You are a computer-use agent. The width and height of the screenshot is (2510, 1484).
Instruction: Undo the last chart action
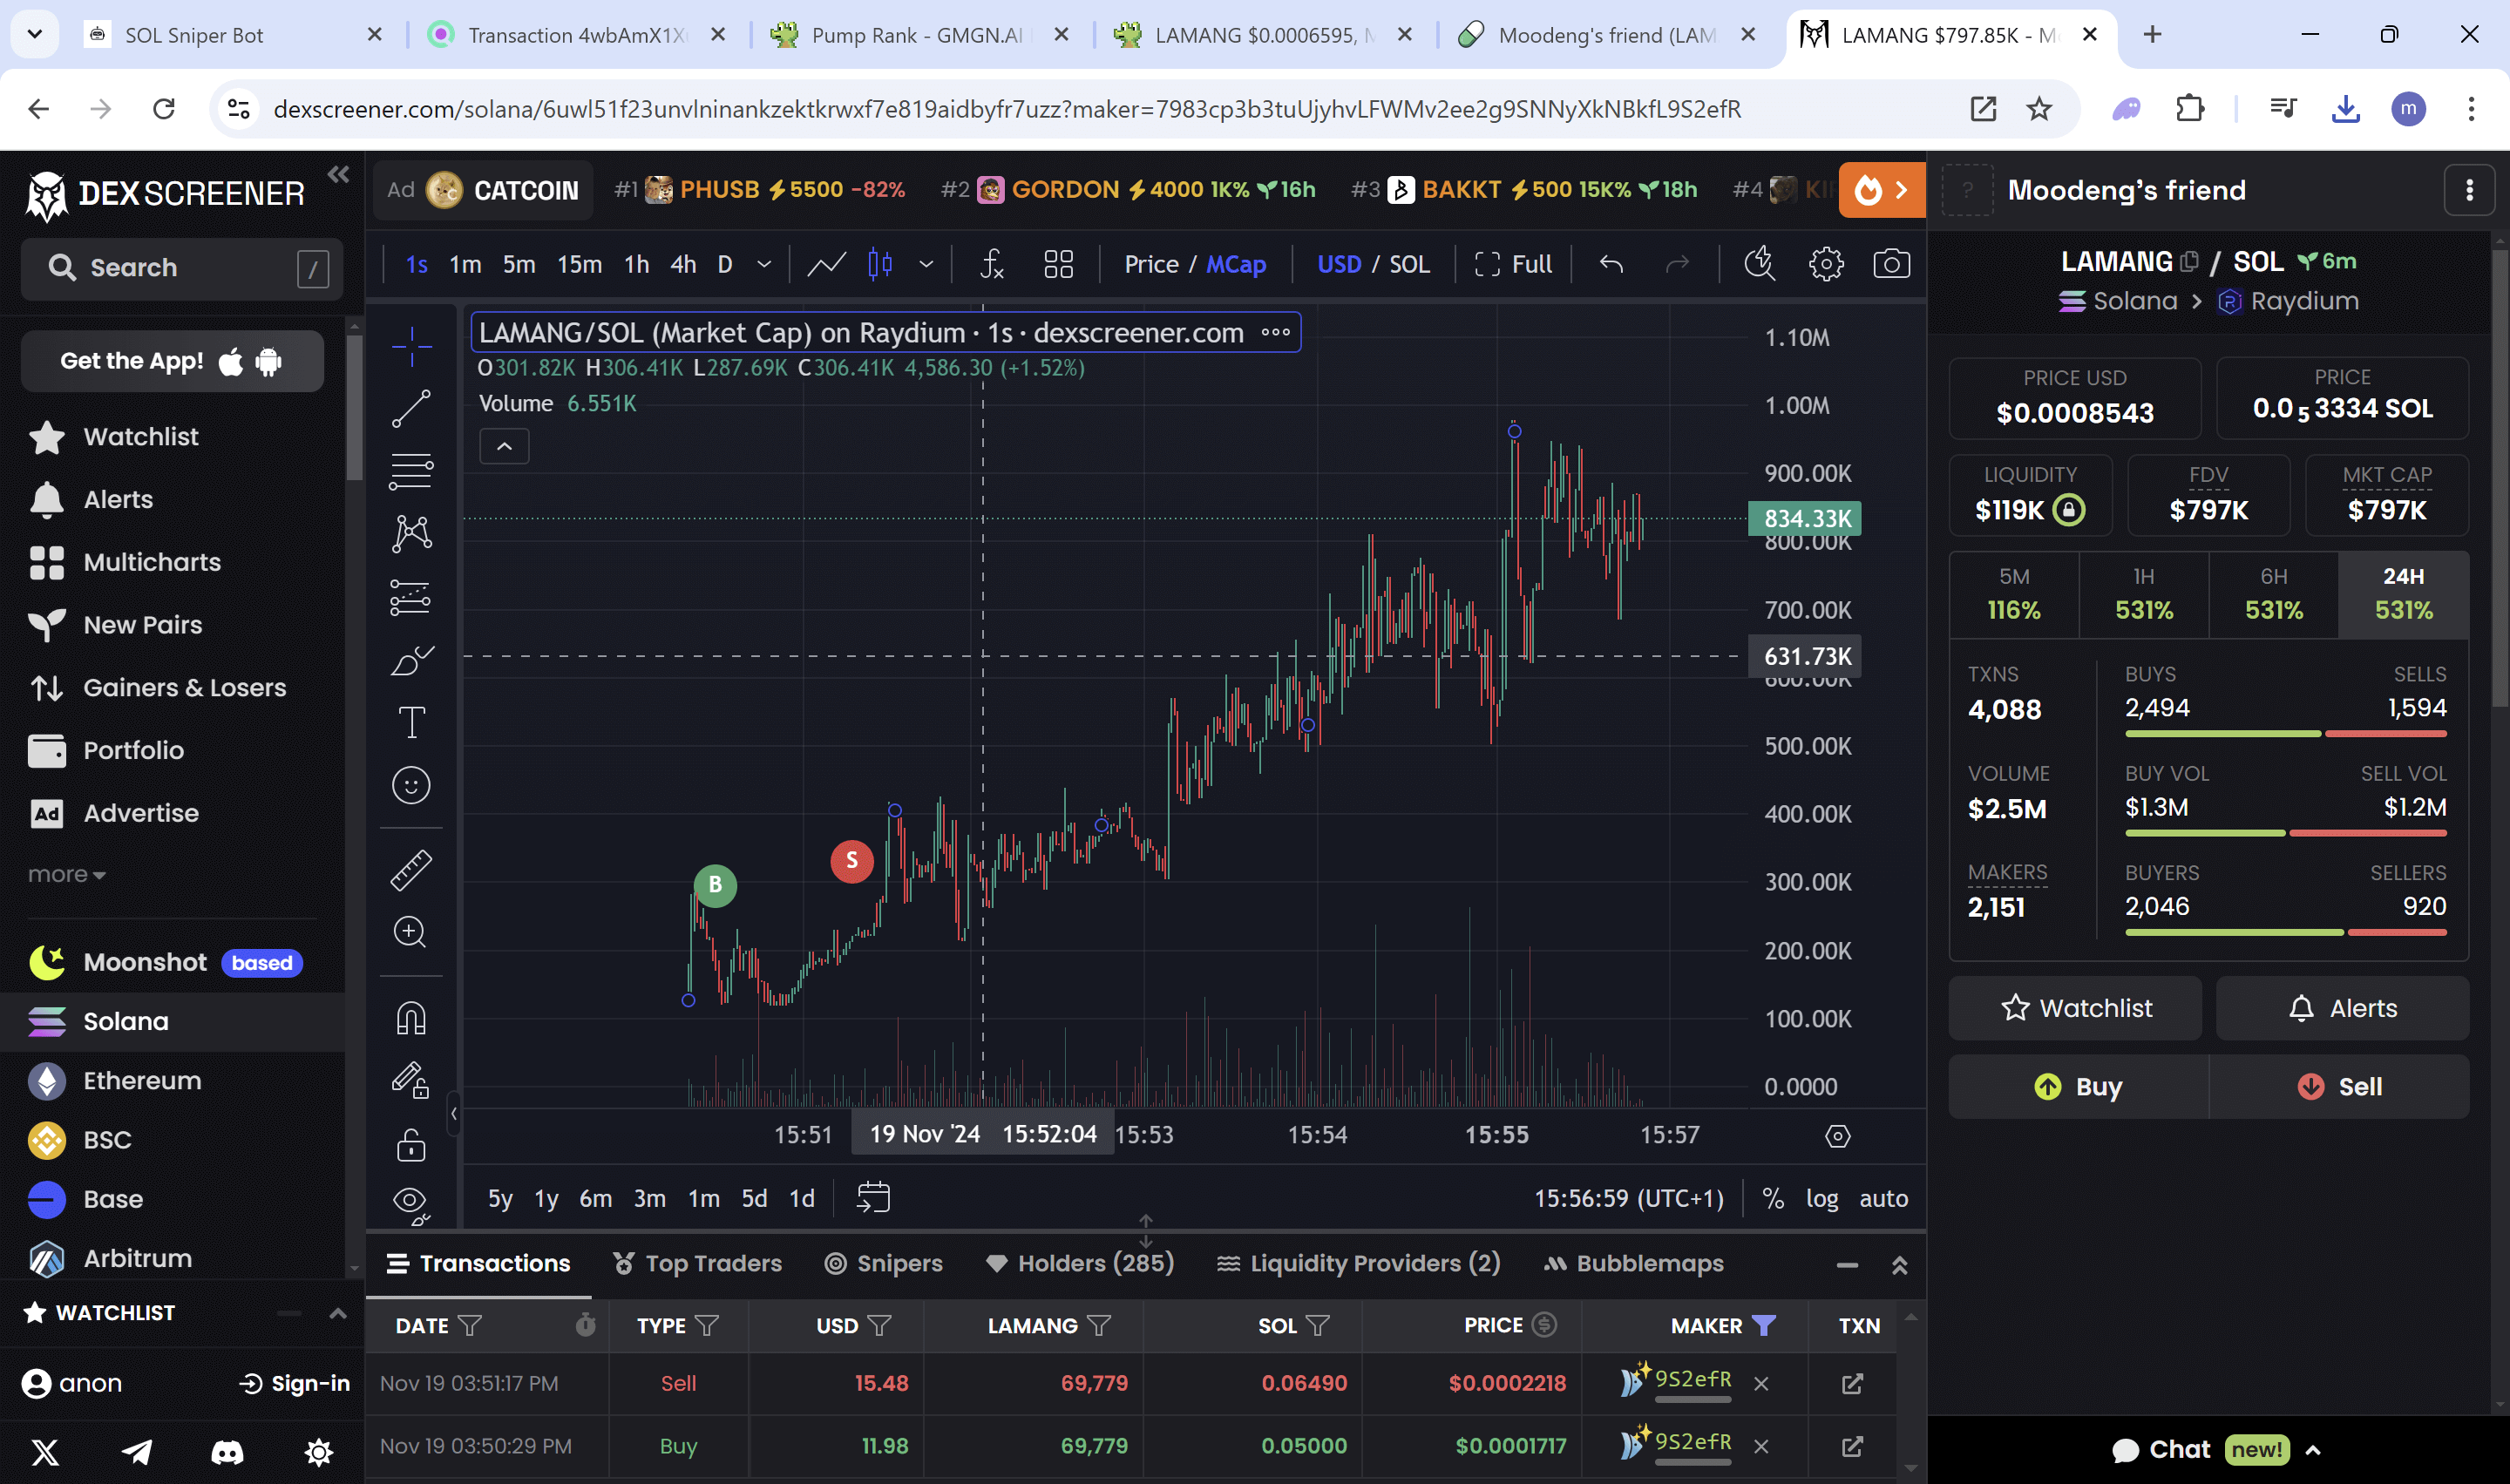[1611, 264]
